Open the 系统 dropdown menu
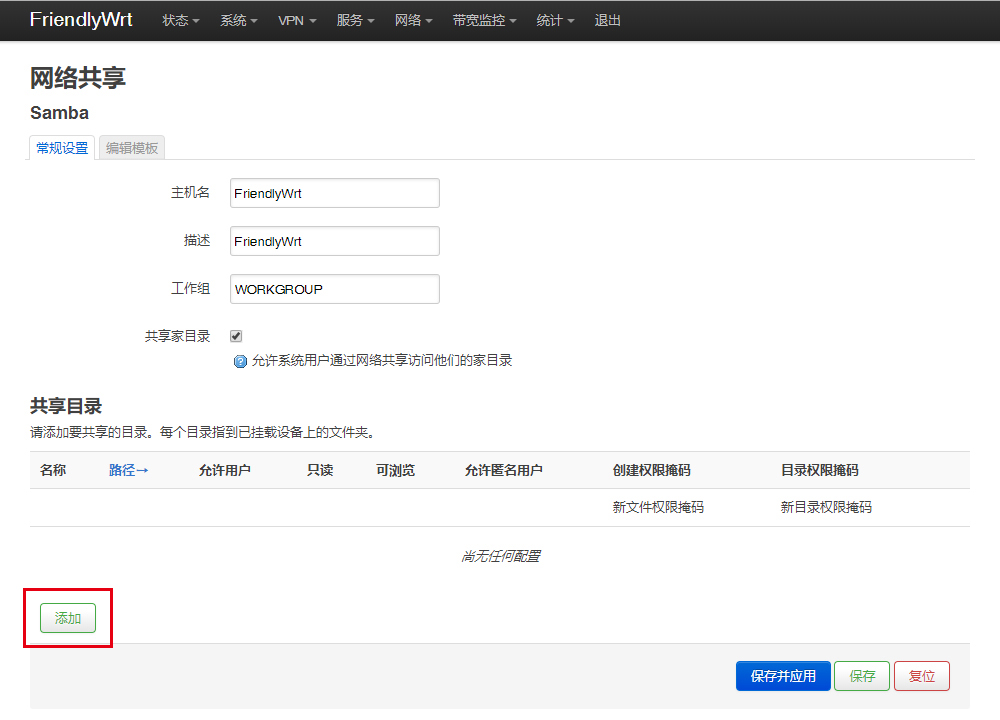Viewport: 1000px width, 720px height. coord(239,20)
